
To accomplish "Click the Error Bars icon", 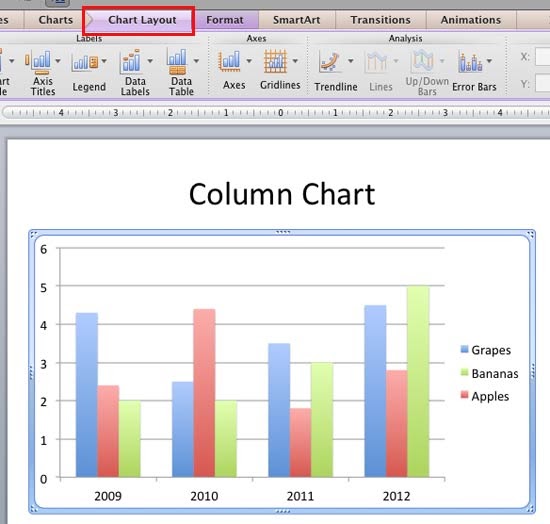I will click(470, 62).
